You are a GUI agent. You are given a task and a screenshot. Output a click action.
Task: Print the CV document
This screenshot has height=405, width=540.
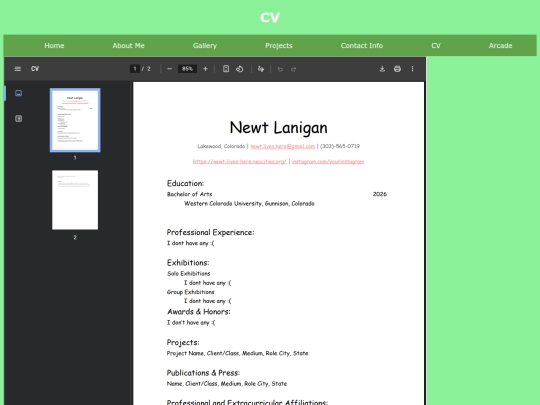397,69
